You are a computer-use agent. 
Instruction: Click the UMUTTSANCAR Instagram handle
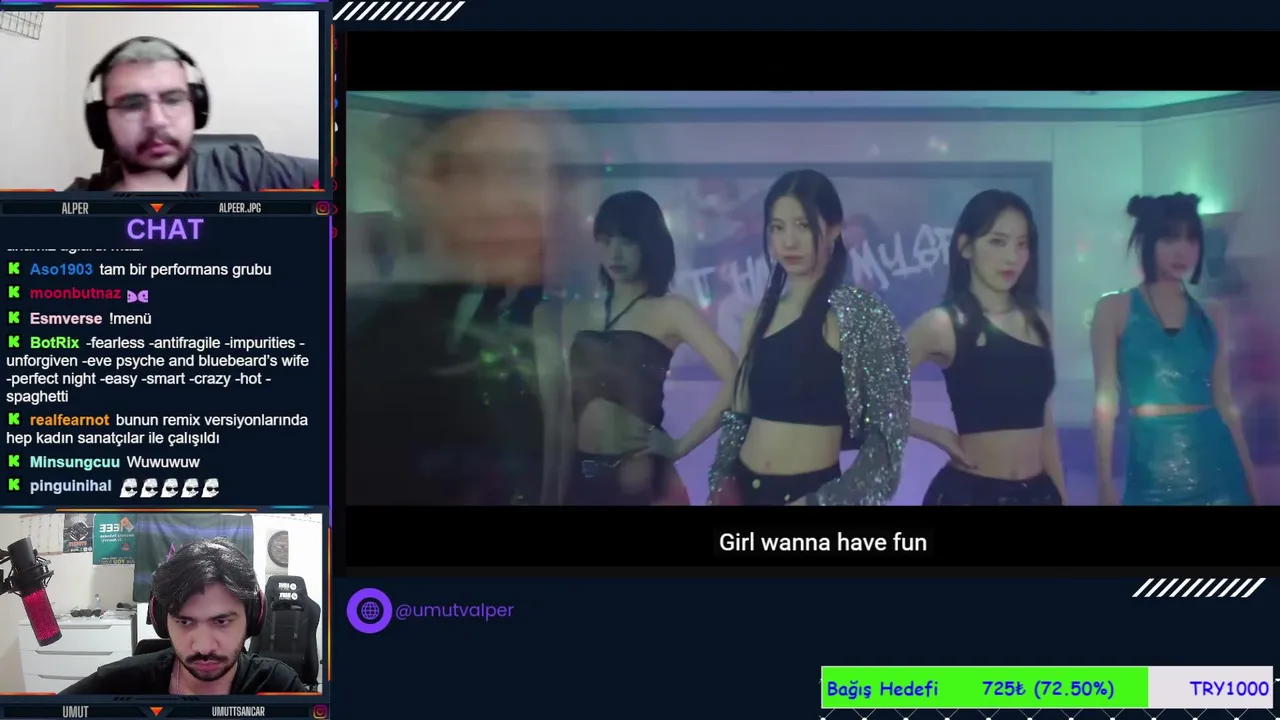pyautogui.click(x=238, y=712)
